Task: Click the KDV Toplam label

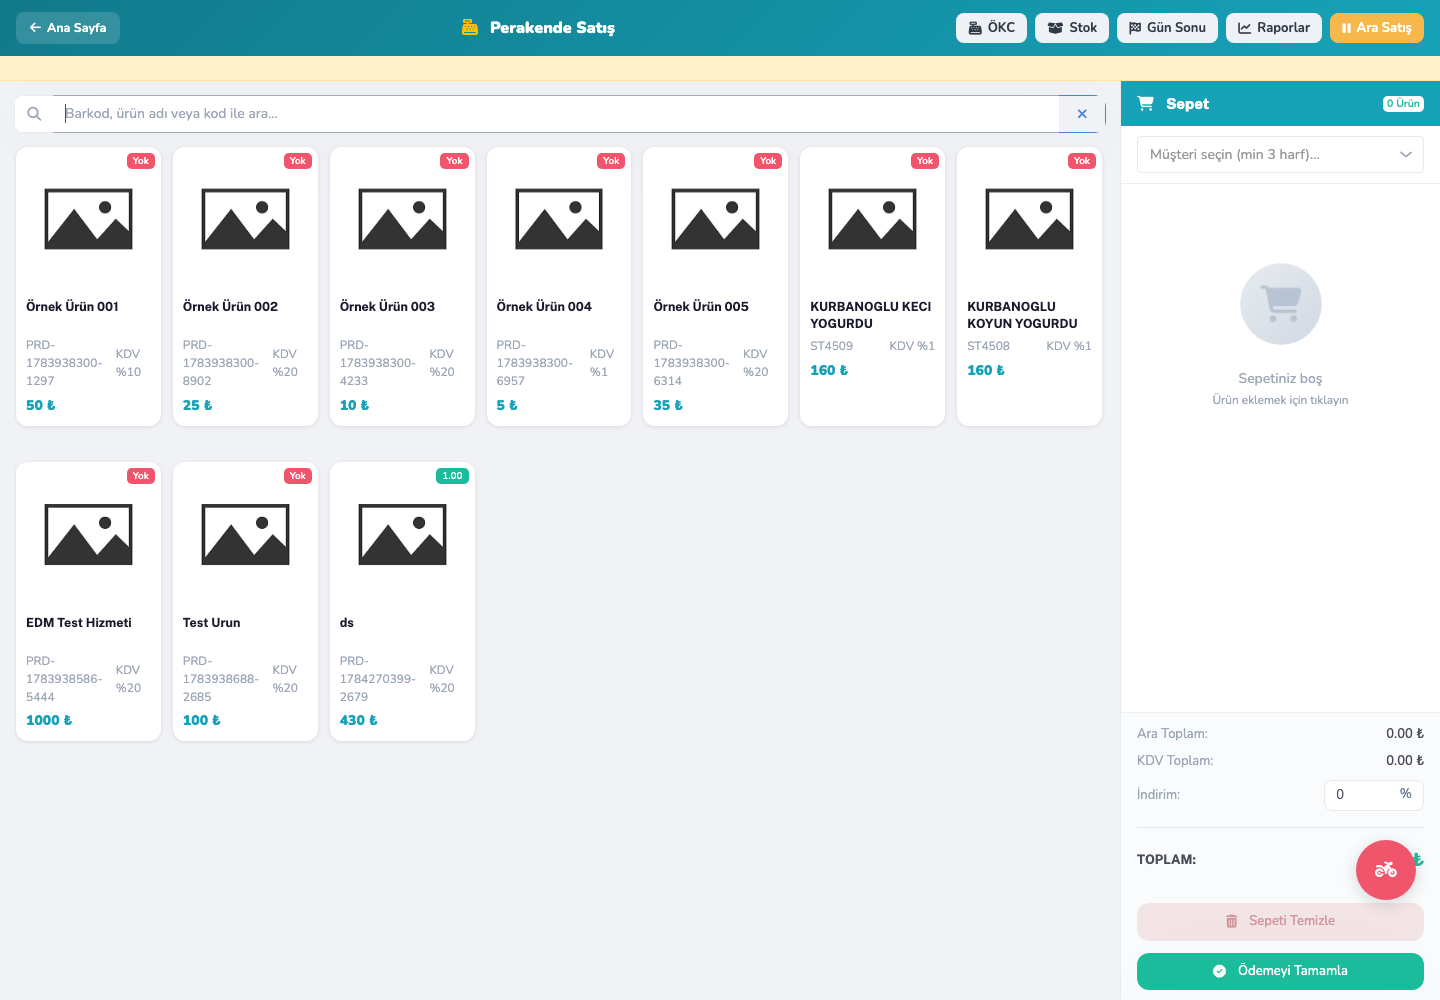Action: click(1175, 761)
